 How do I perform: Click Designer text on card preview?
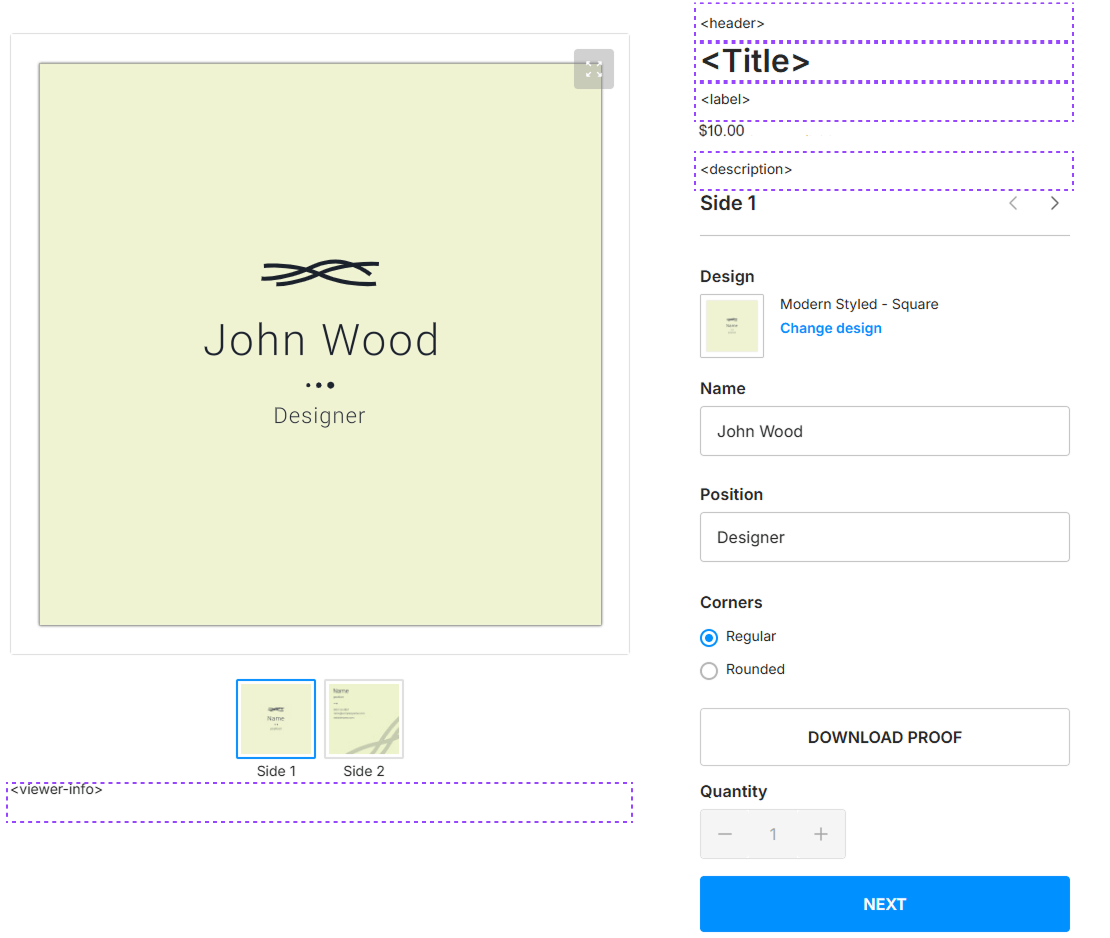(x=319, y=416)
